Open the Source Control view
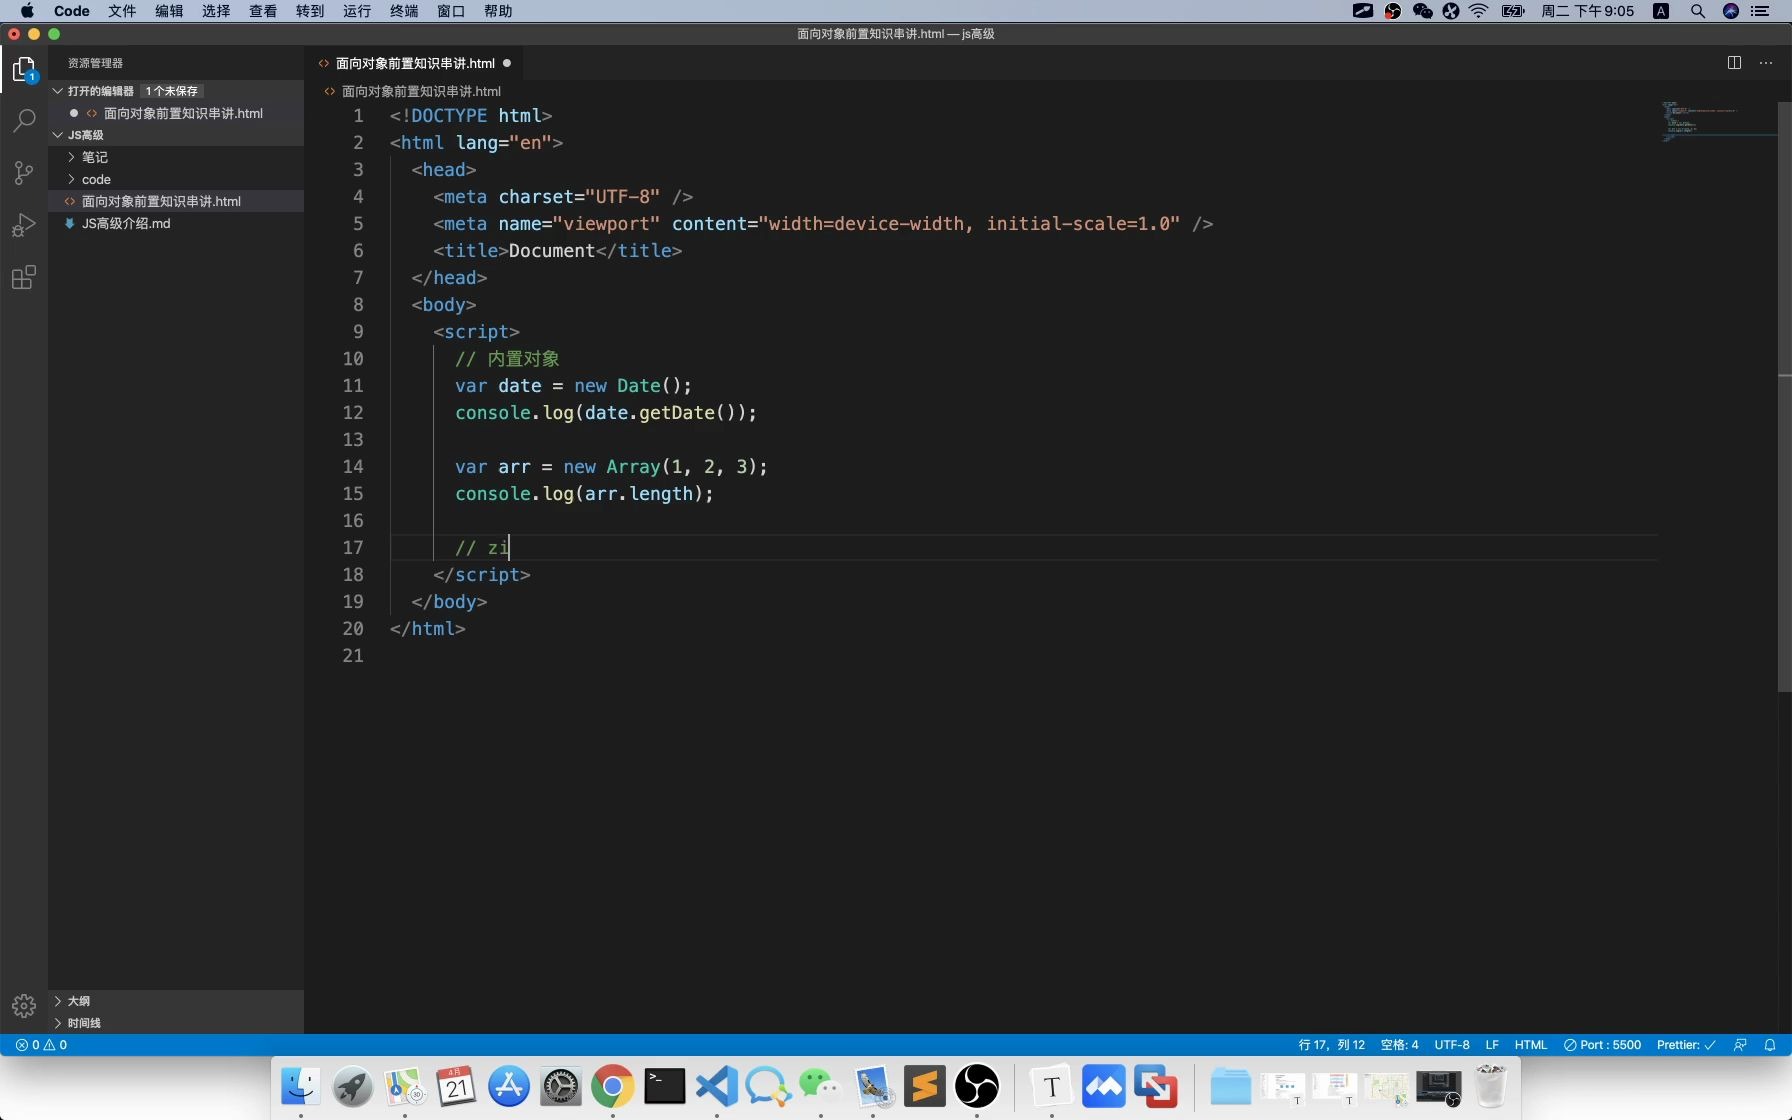This screenshot has height=1120, width=1792. (24, 172)
